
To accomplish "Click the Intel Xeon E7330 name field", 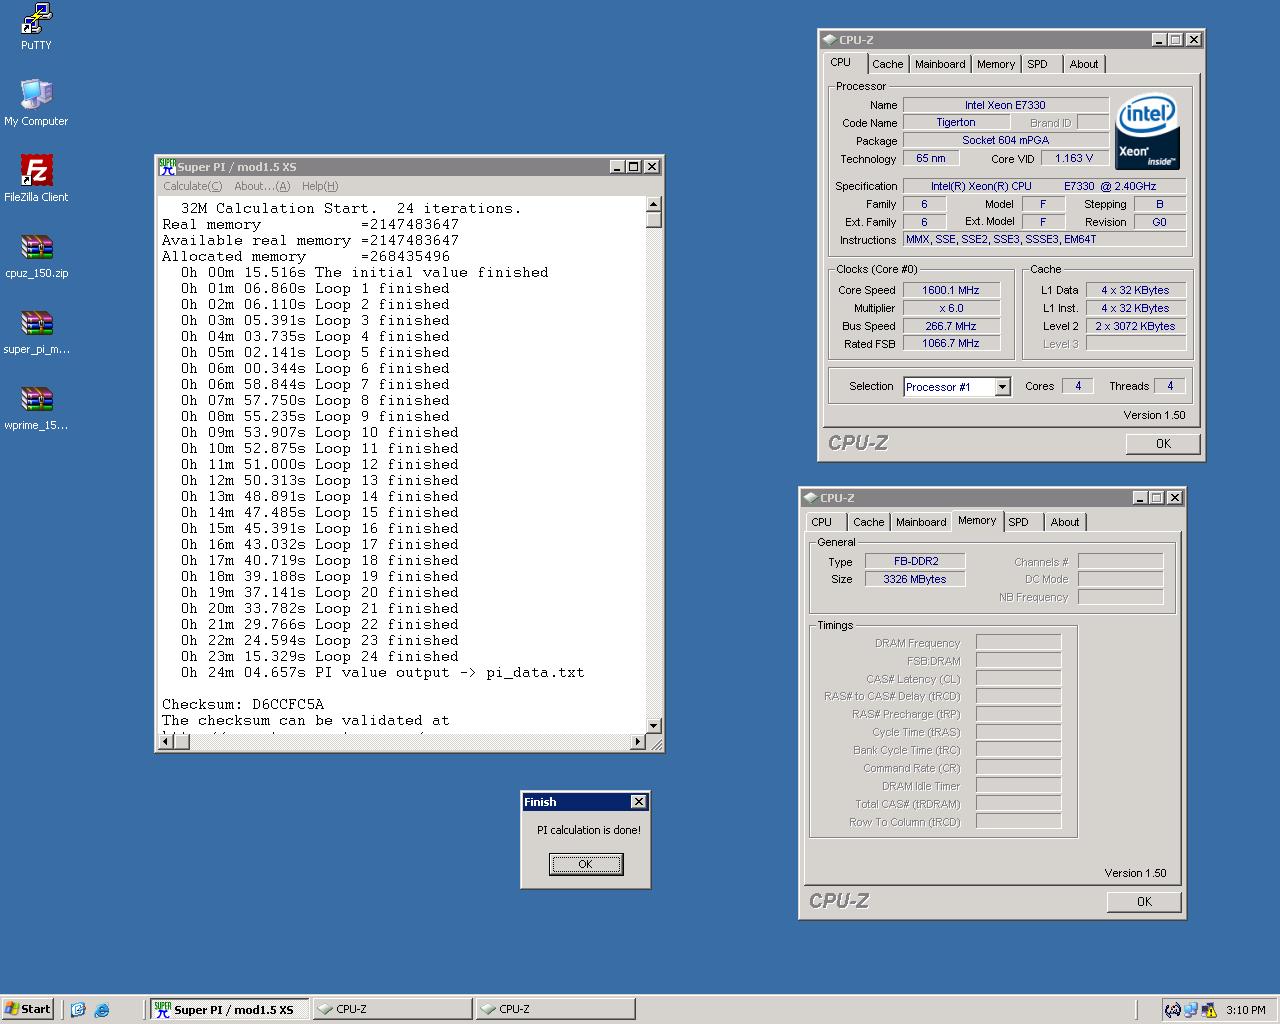I will click(x=1005, y=105).
